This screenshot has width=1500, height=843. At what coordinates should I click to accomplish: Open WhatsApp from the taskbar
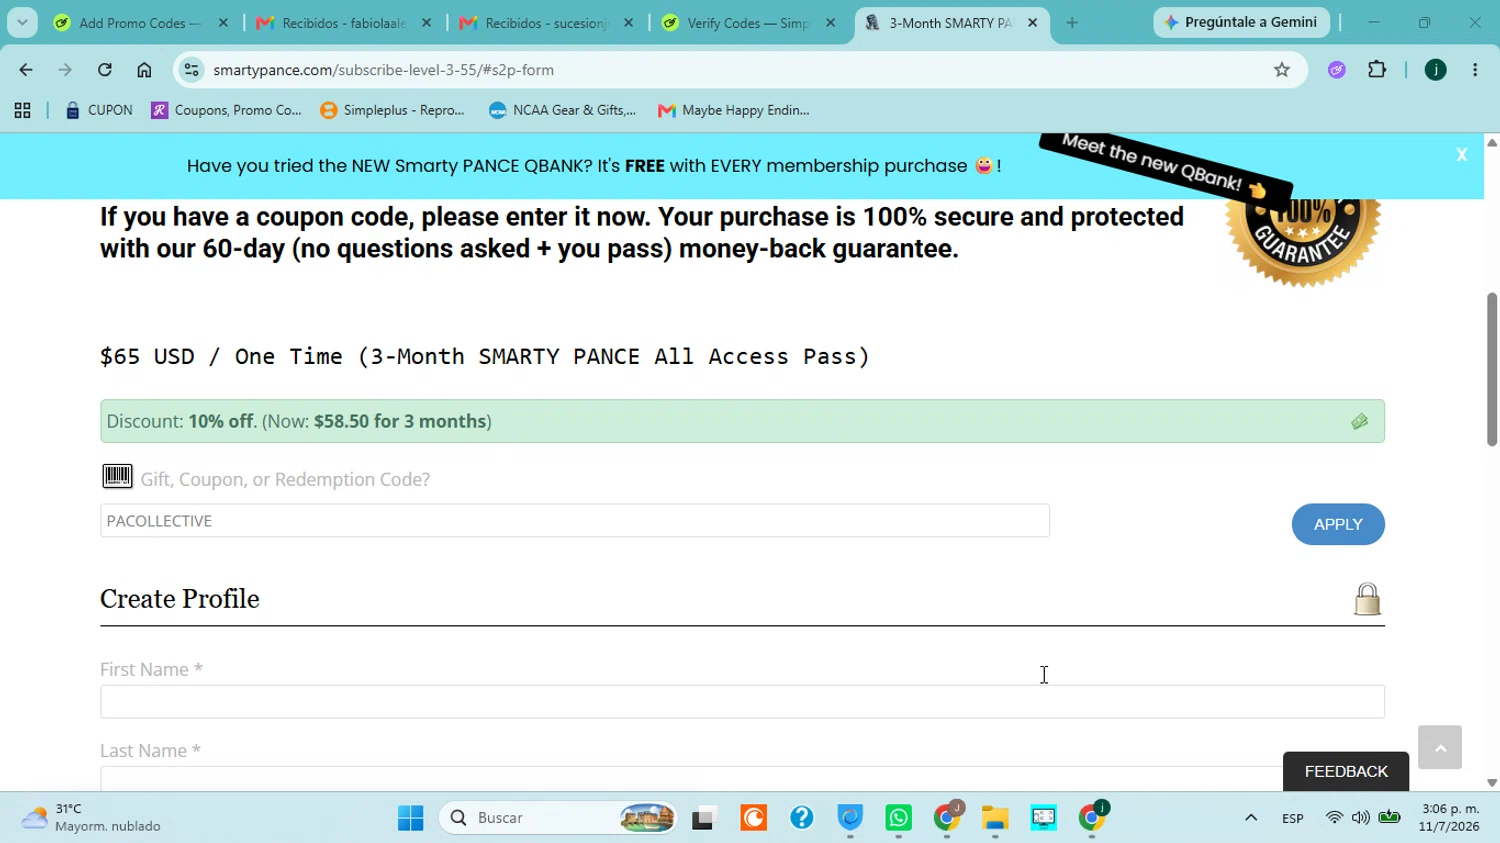tap(898, 818)
